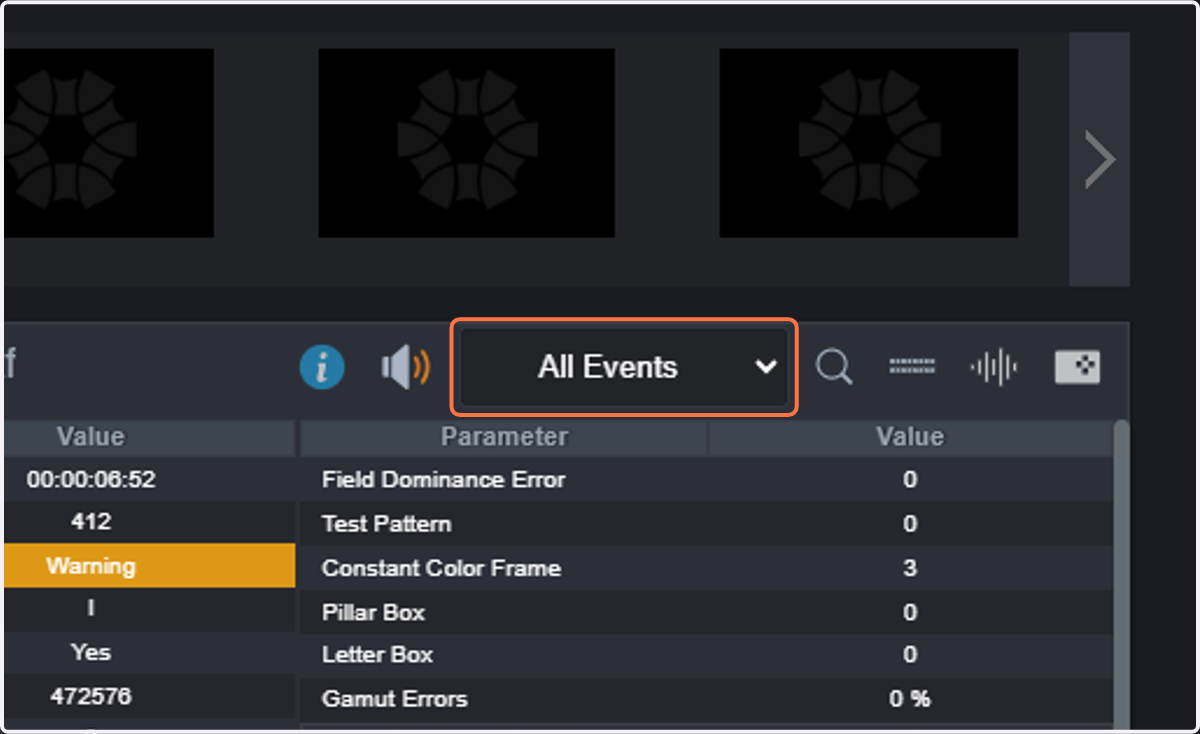Click the dotted lines captions icon
The width and height of the screenshot is (1200, 734).
[x=912, y=367]
